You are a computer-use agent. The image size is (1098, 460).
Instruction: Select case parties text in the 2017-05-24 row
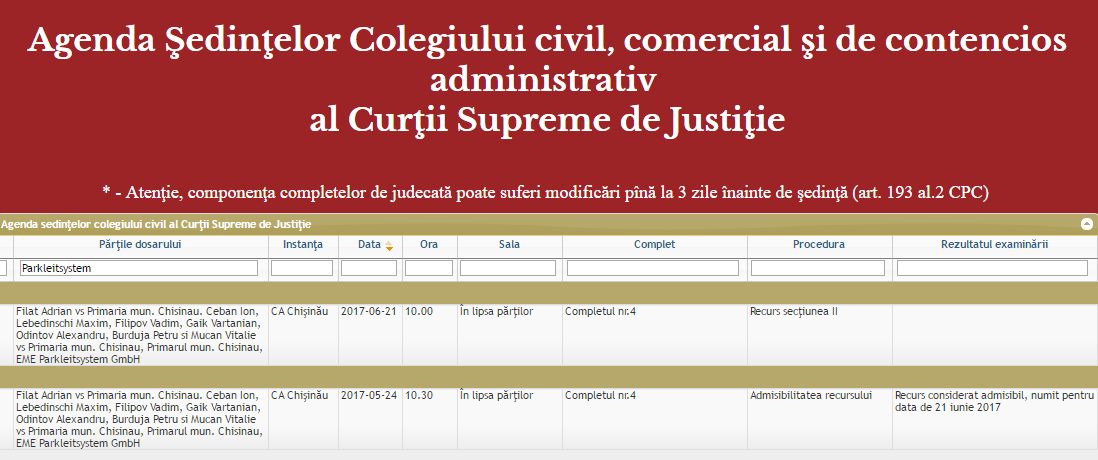139,419
